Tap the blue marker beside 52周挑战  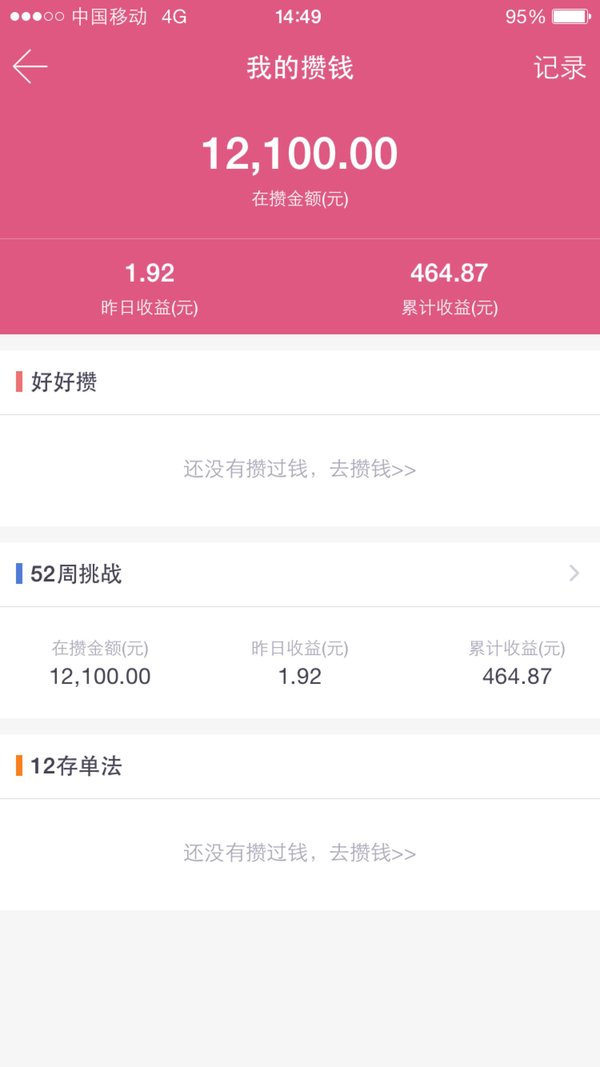pyautogui.click(x=19, y=574)
